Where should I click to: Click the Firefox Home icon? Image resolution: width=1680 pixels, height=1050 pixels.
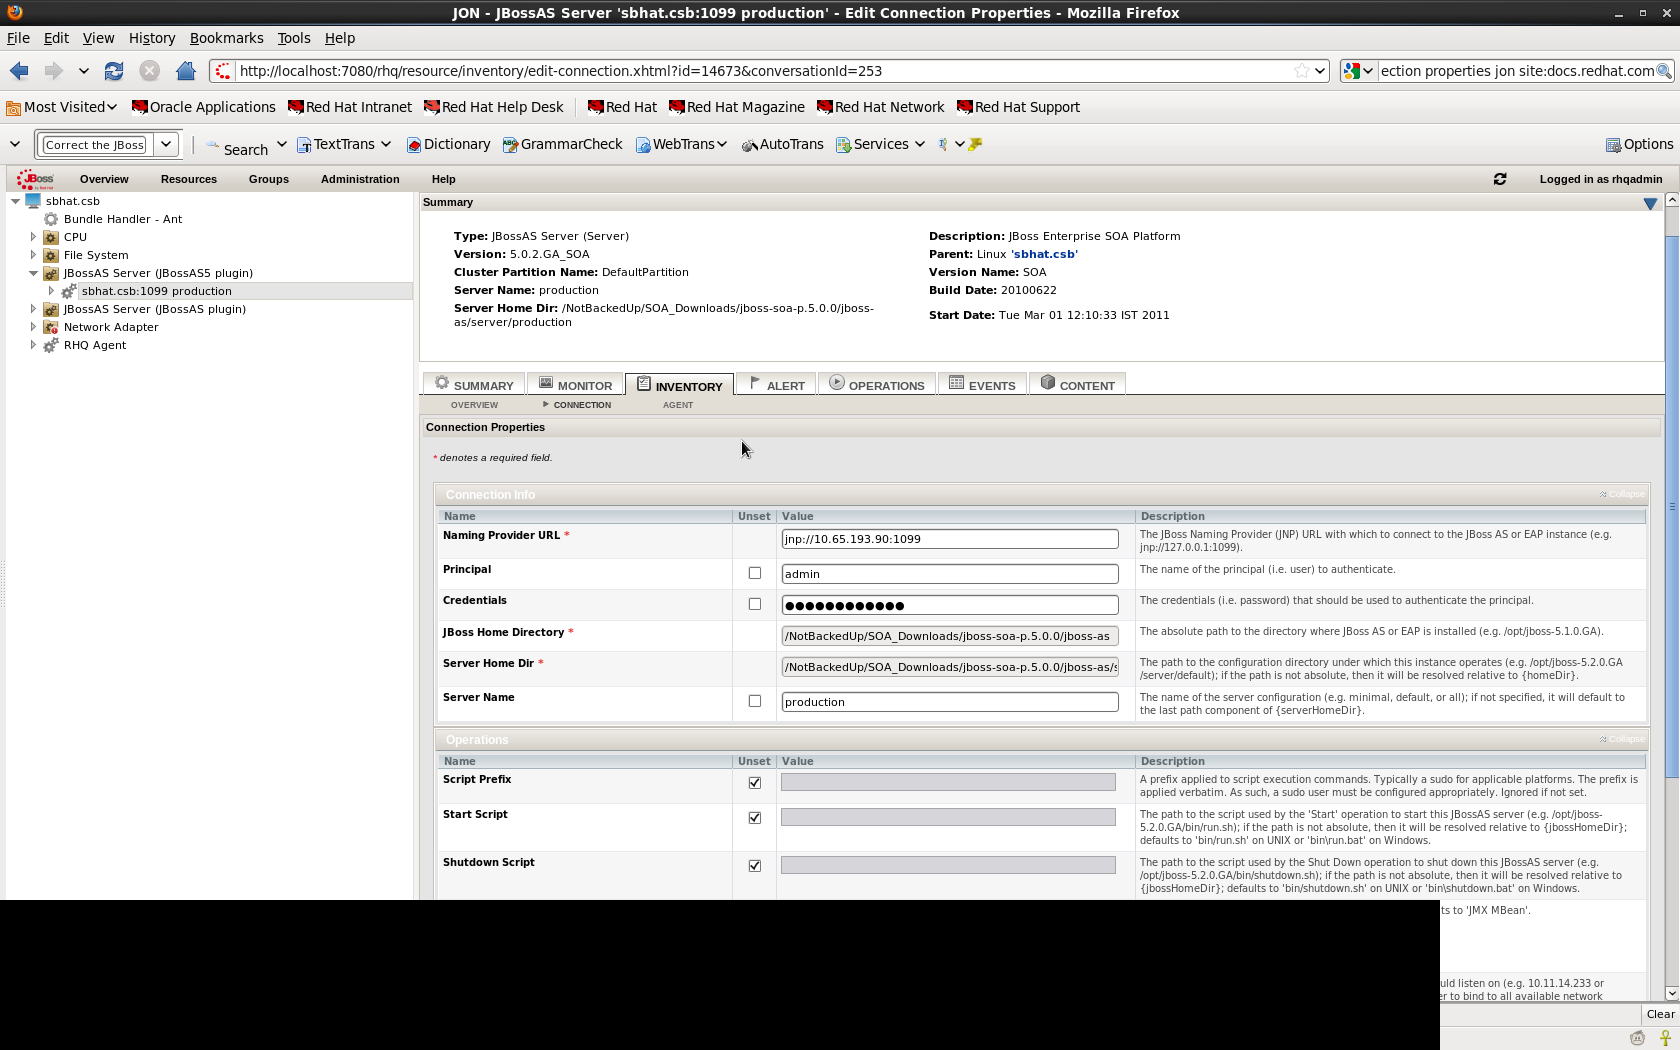click(185, 71)
